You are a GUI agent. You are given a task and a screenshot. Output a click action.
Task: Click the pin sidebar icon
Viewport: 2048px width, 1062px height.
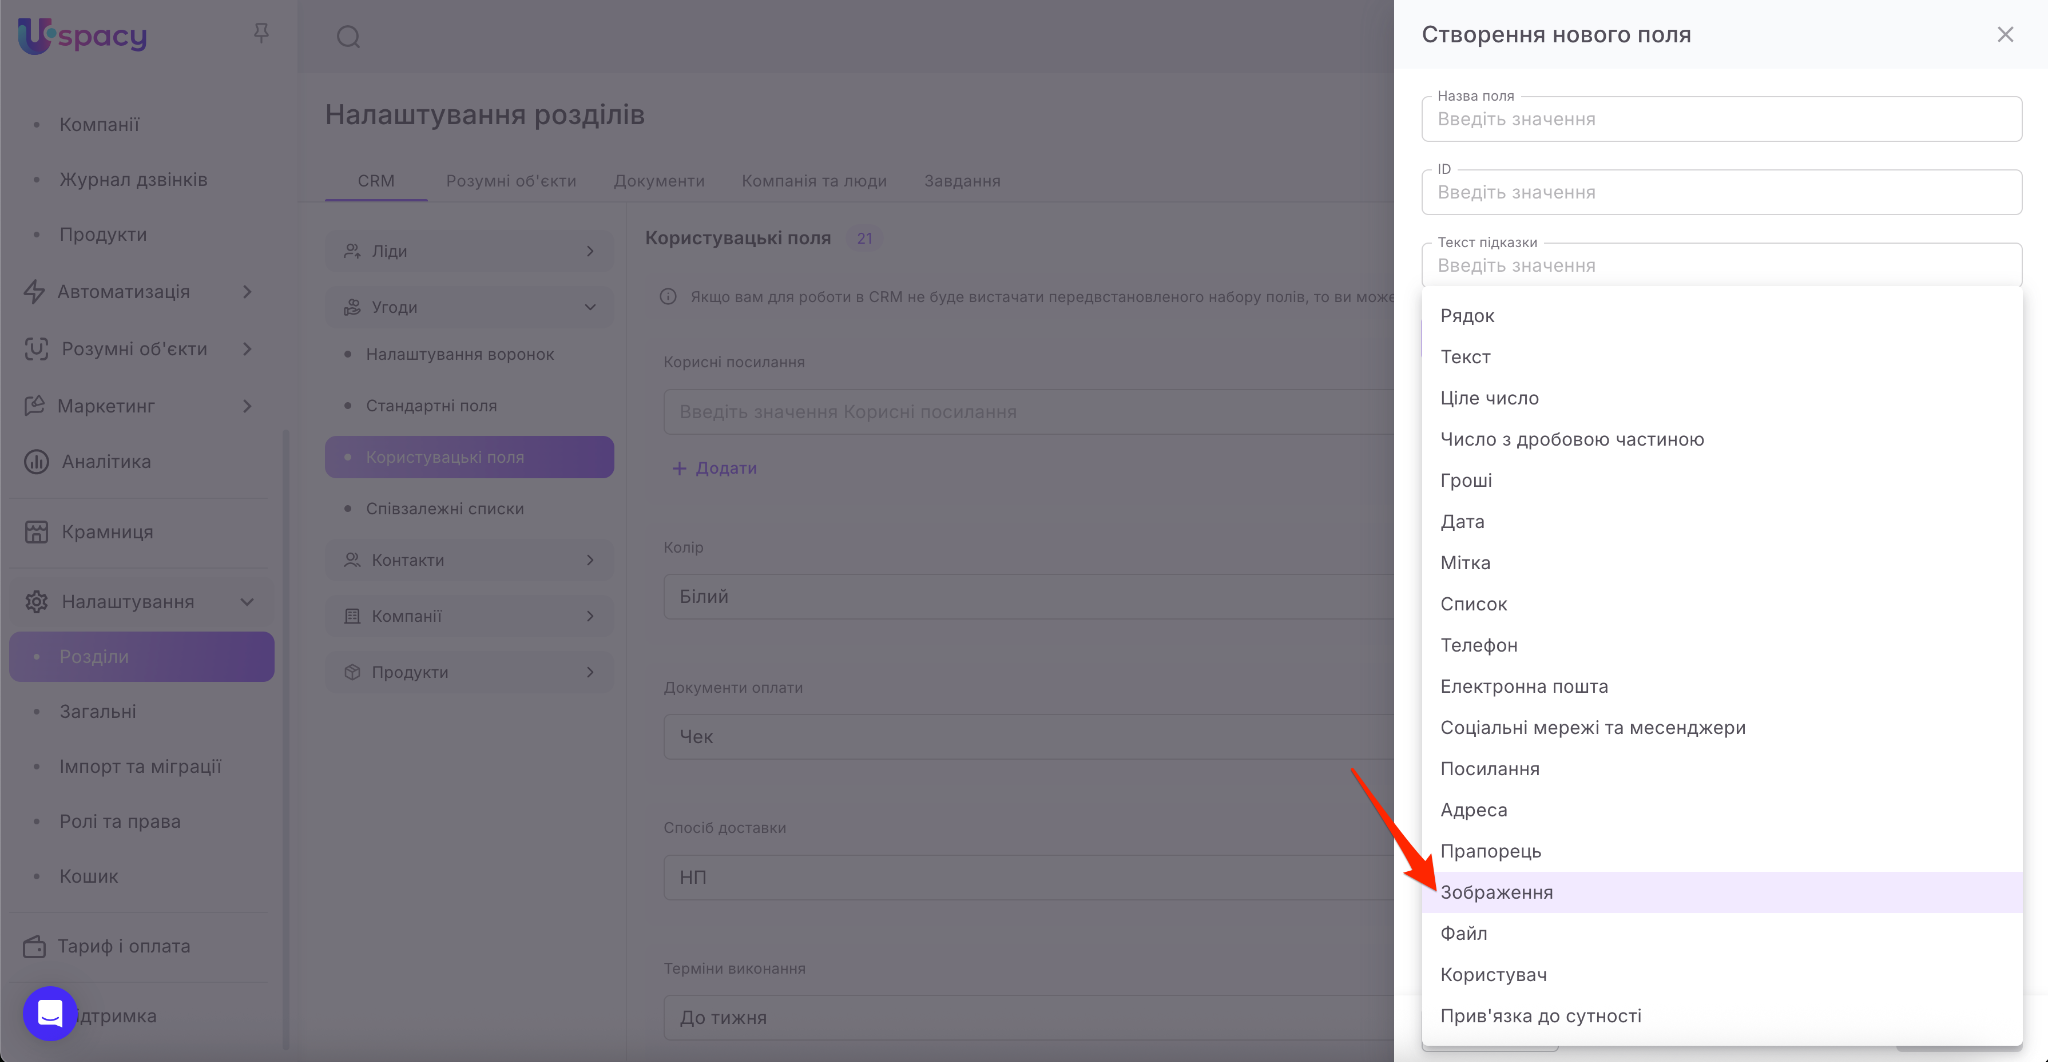click(261, 34)
